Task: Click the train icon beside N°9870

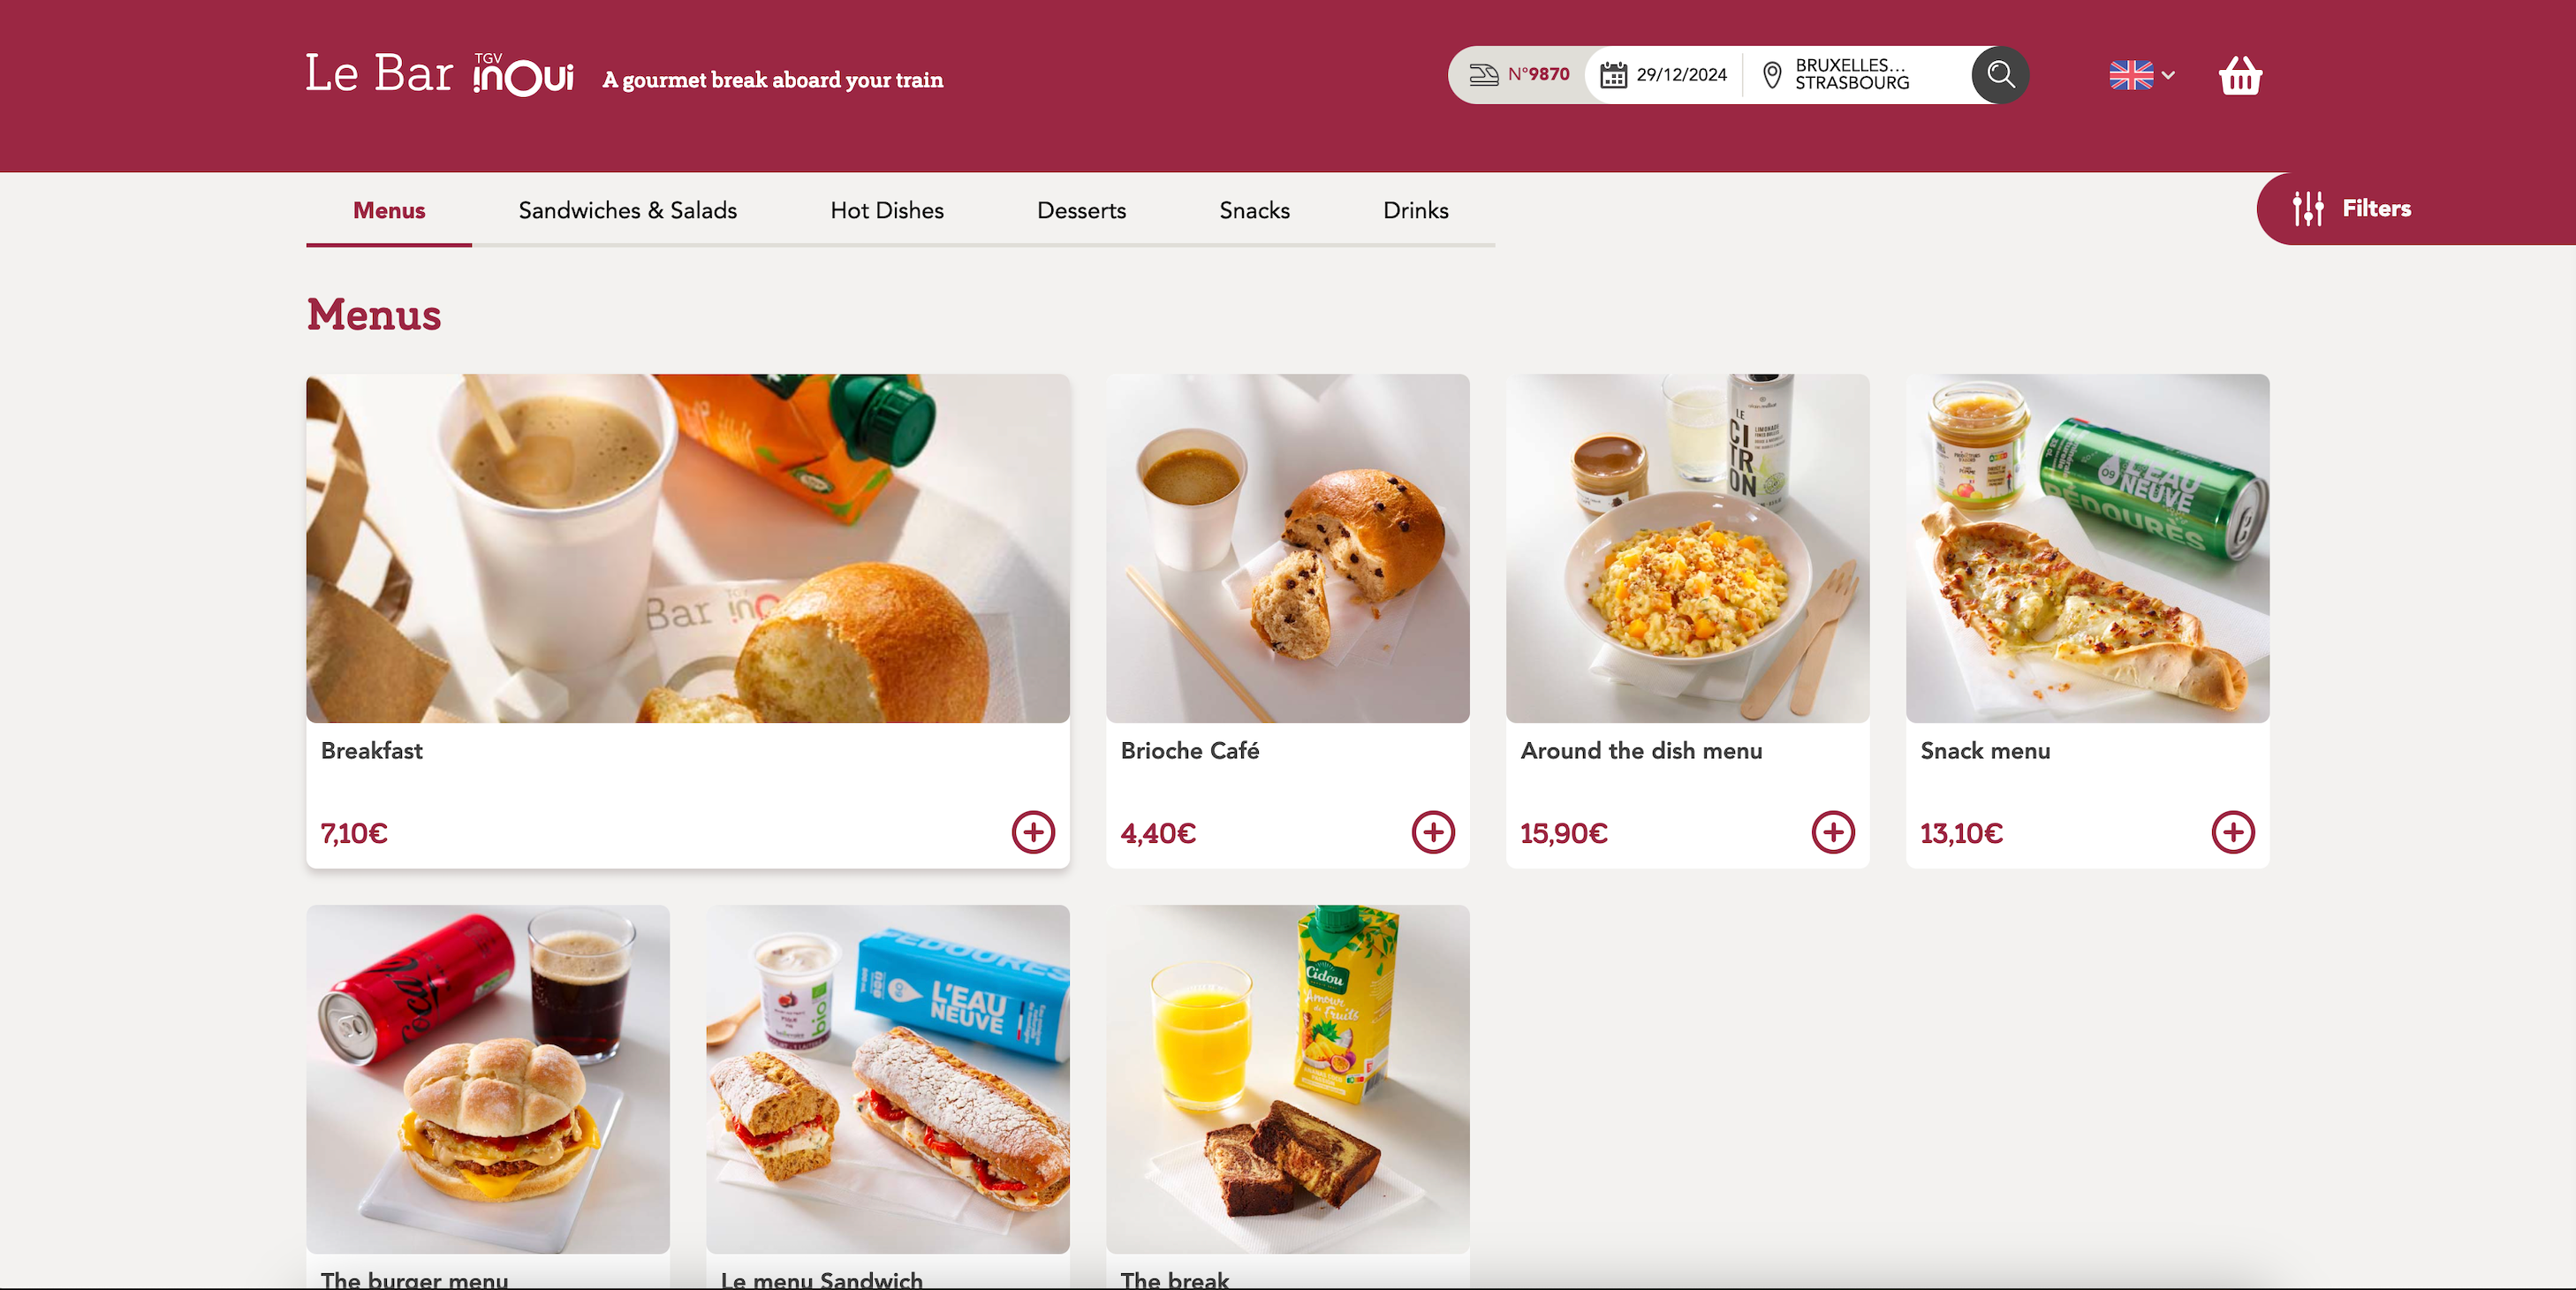Action: click(x=1484, y=75)
